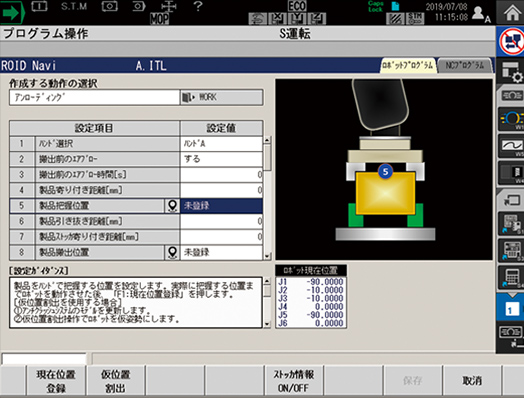Open the アンローディング action selection box
The height and width of the screenshot is (398, 524).
pos(95,98)
